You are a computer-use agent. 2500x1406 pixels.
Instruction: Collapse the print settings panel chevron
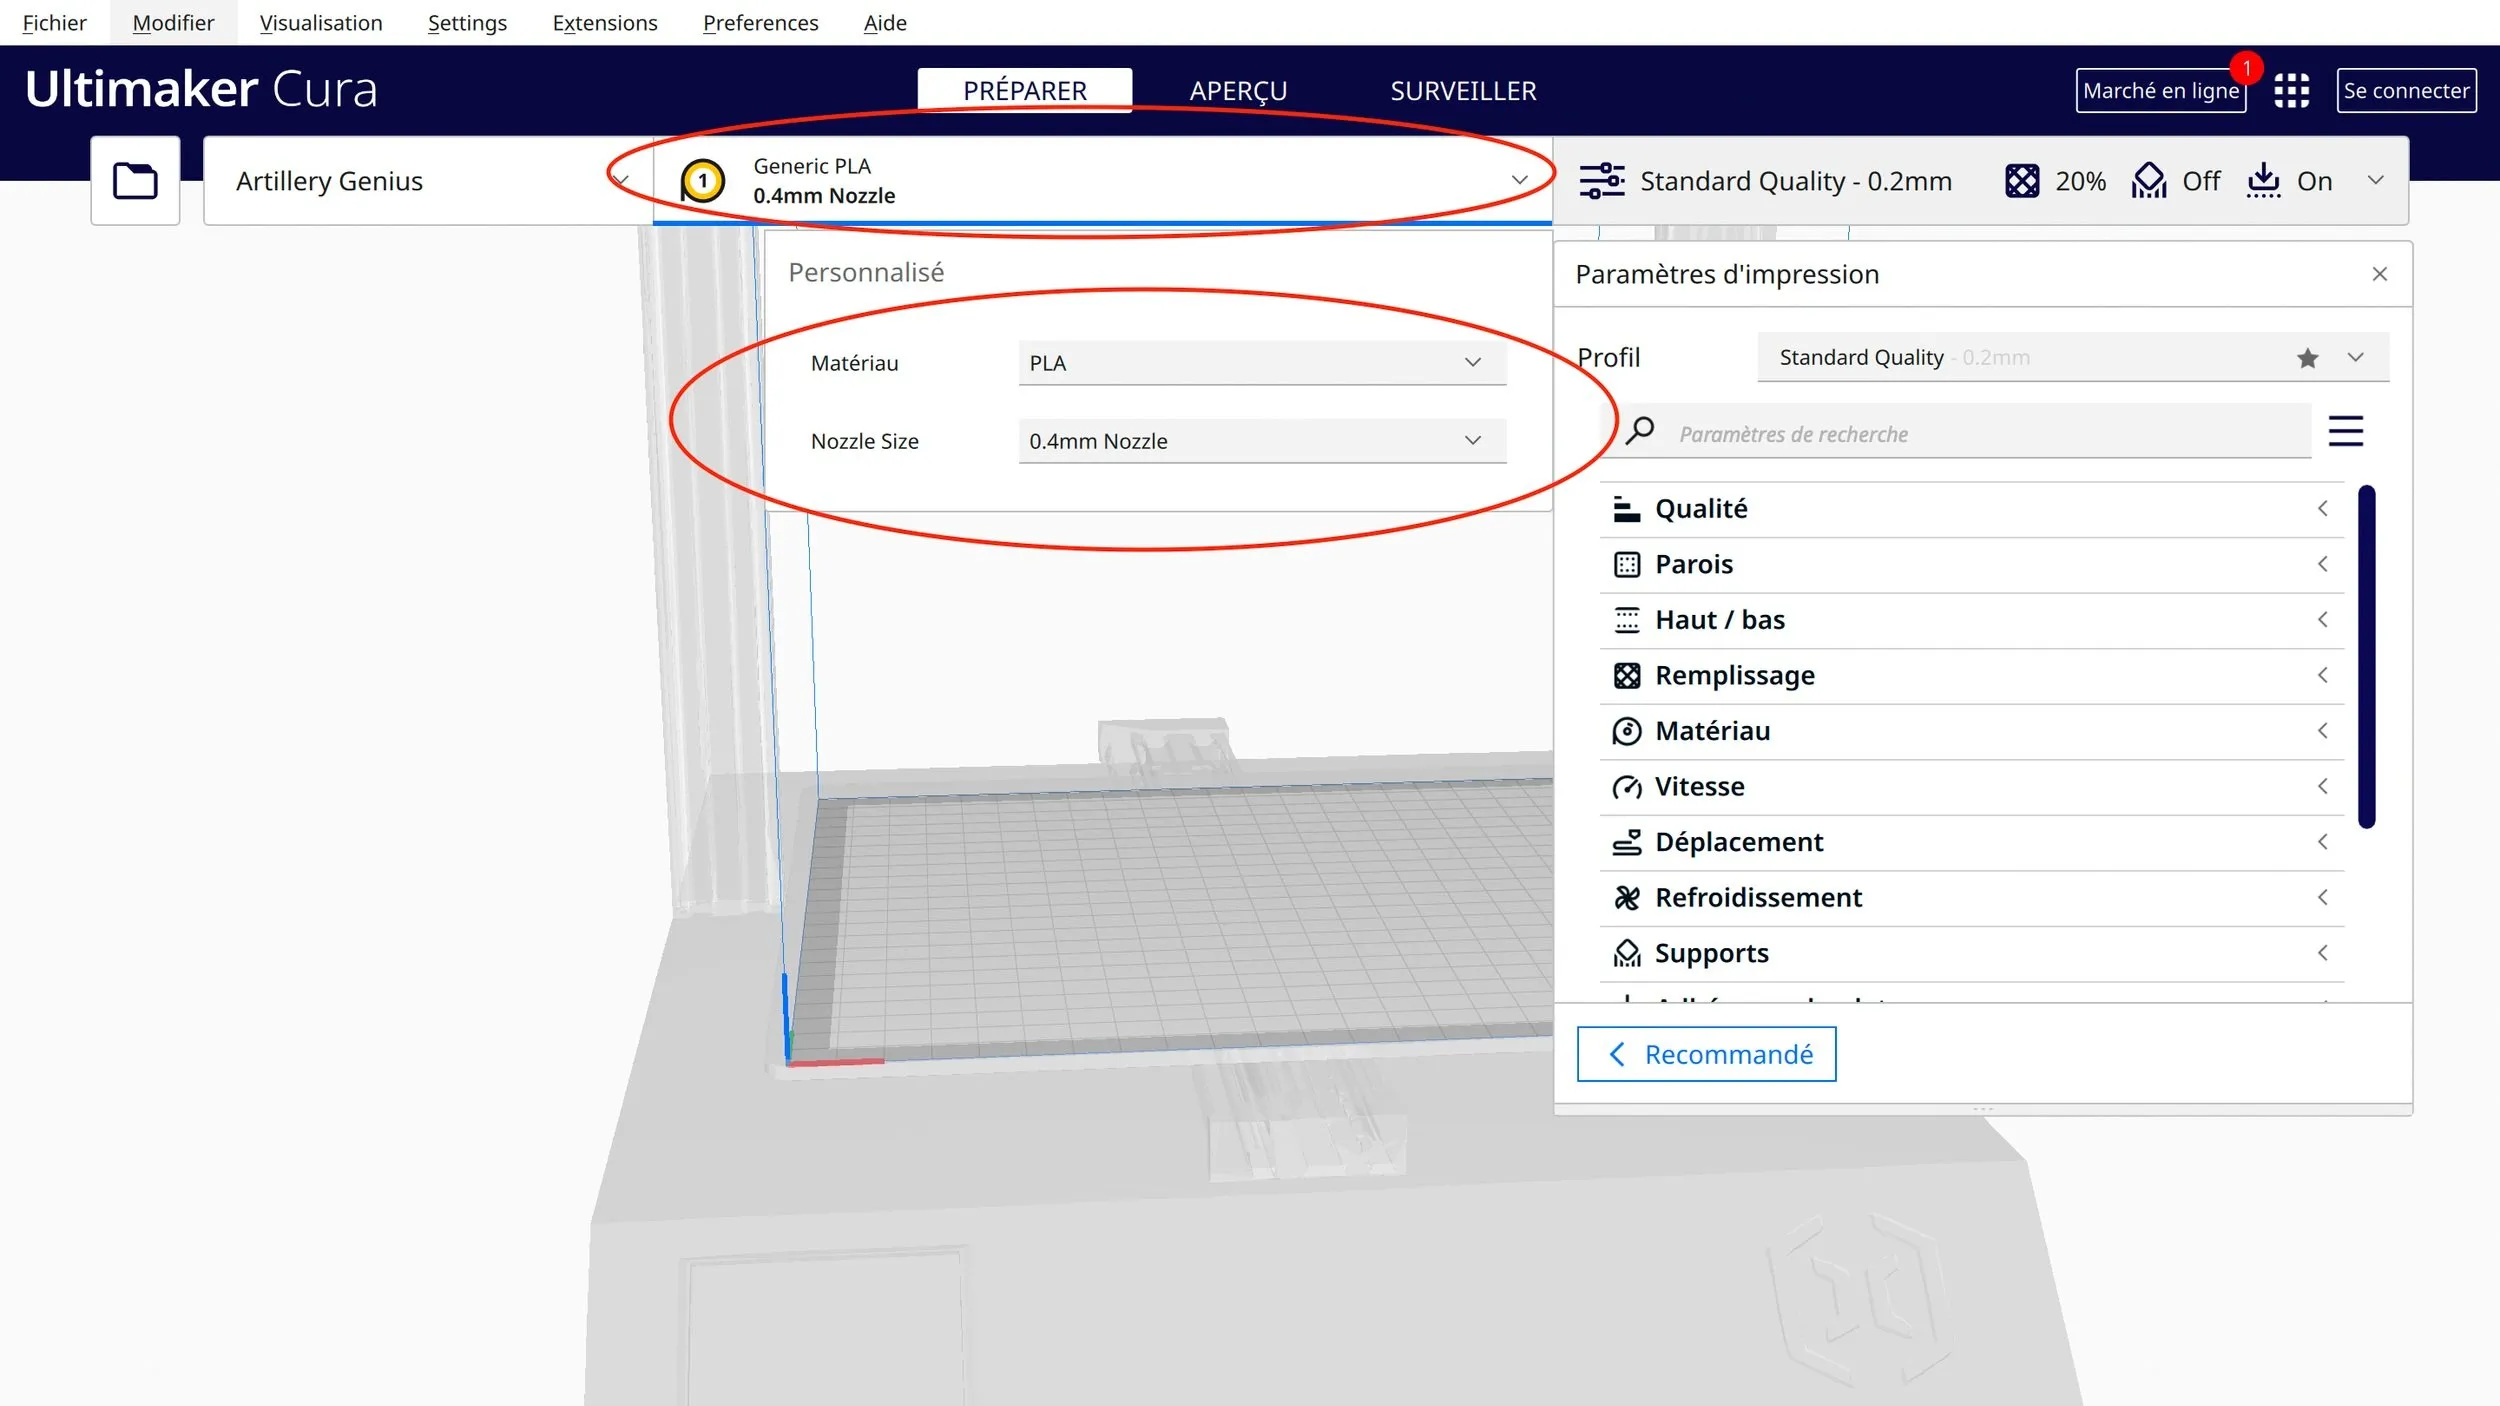click(x=2376, y=180)
